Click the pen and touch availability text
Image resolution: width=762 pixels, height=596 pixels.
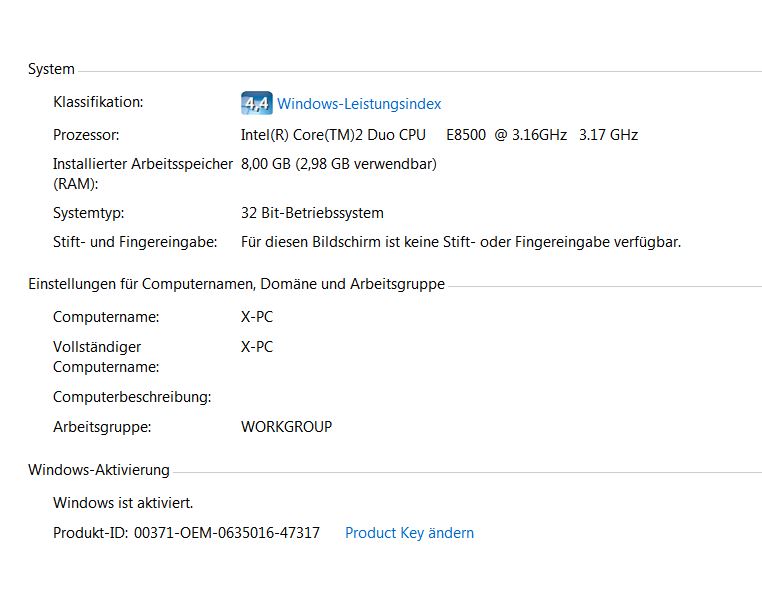(461, 242)
